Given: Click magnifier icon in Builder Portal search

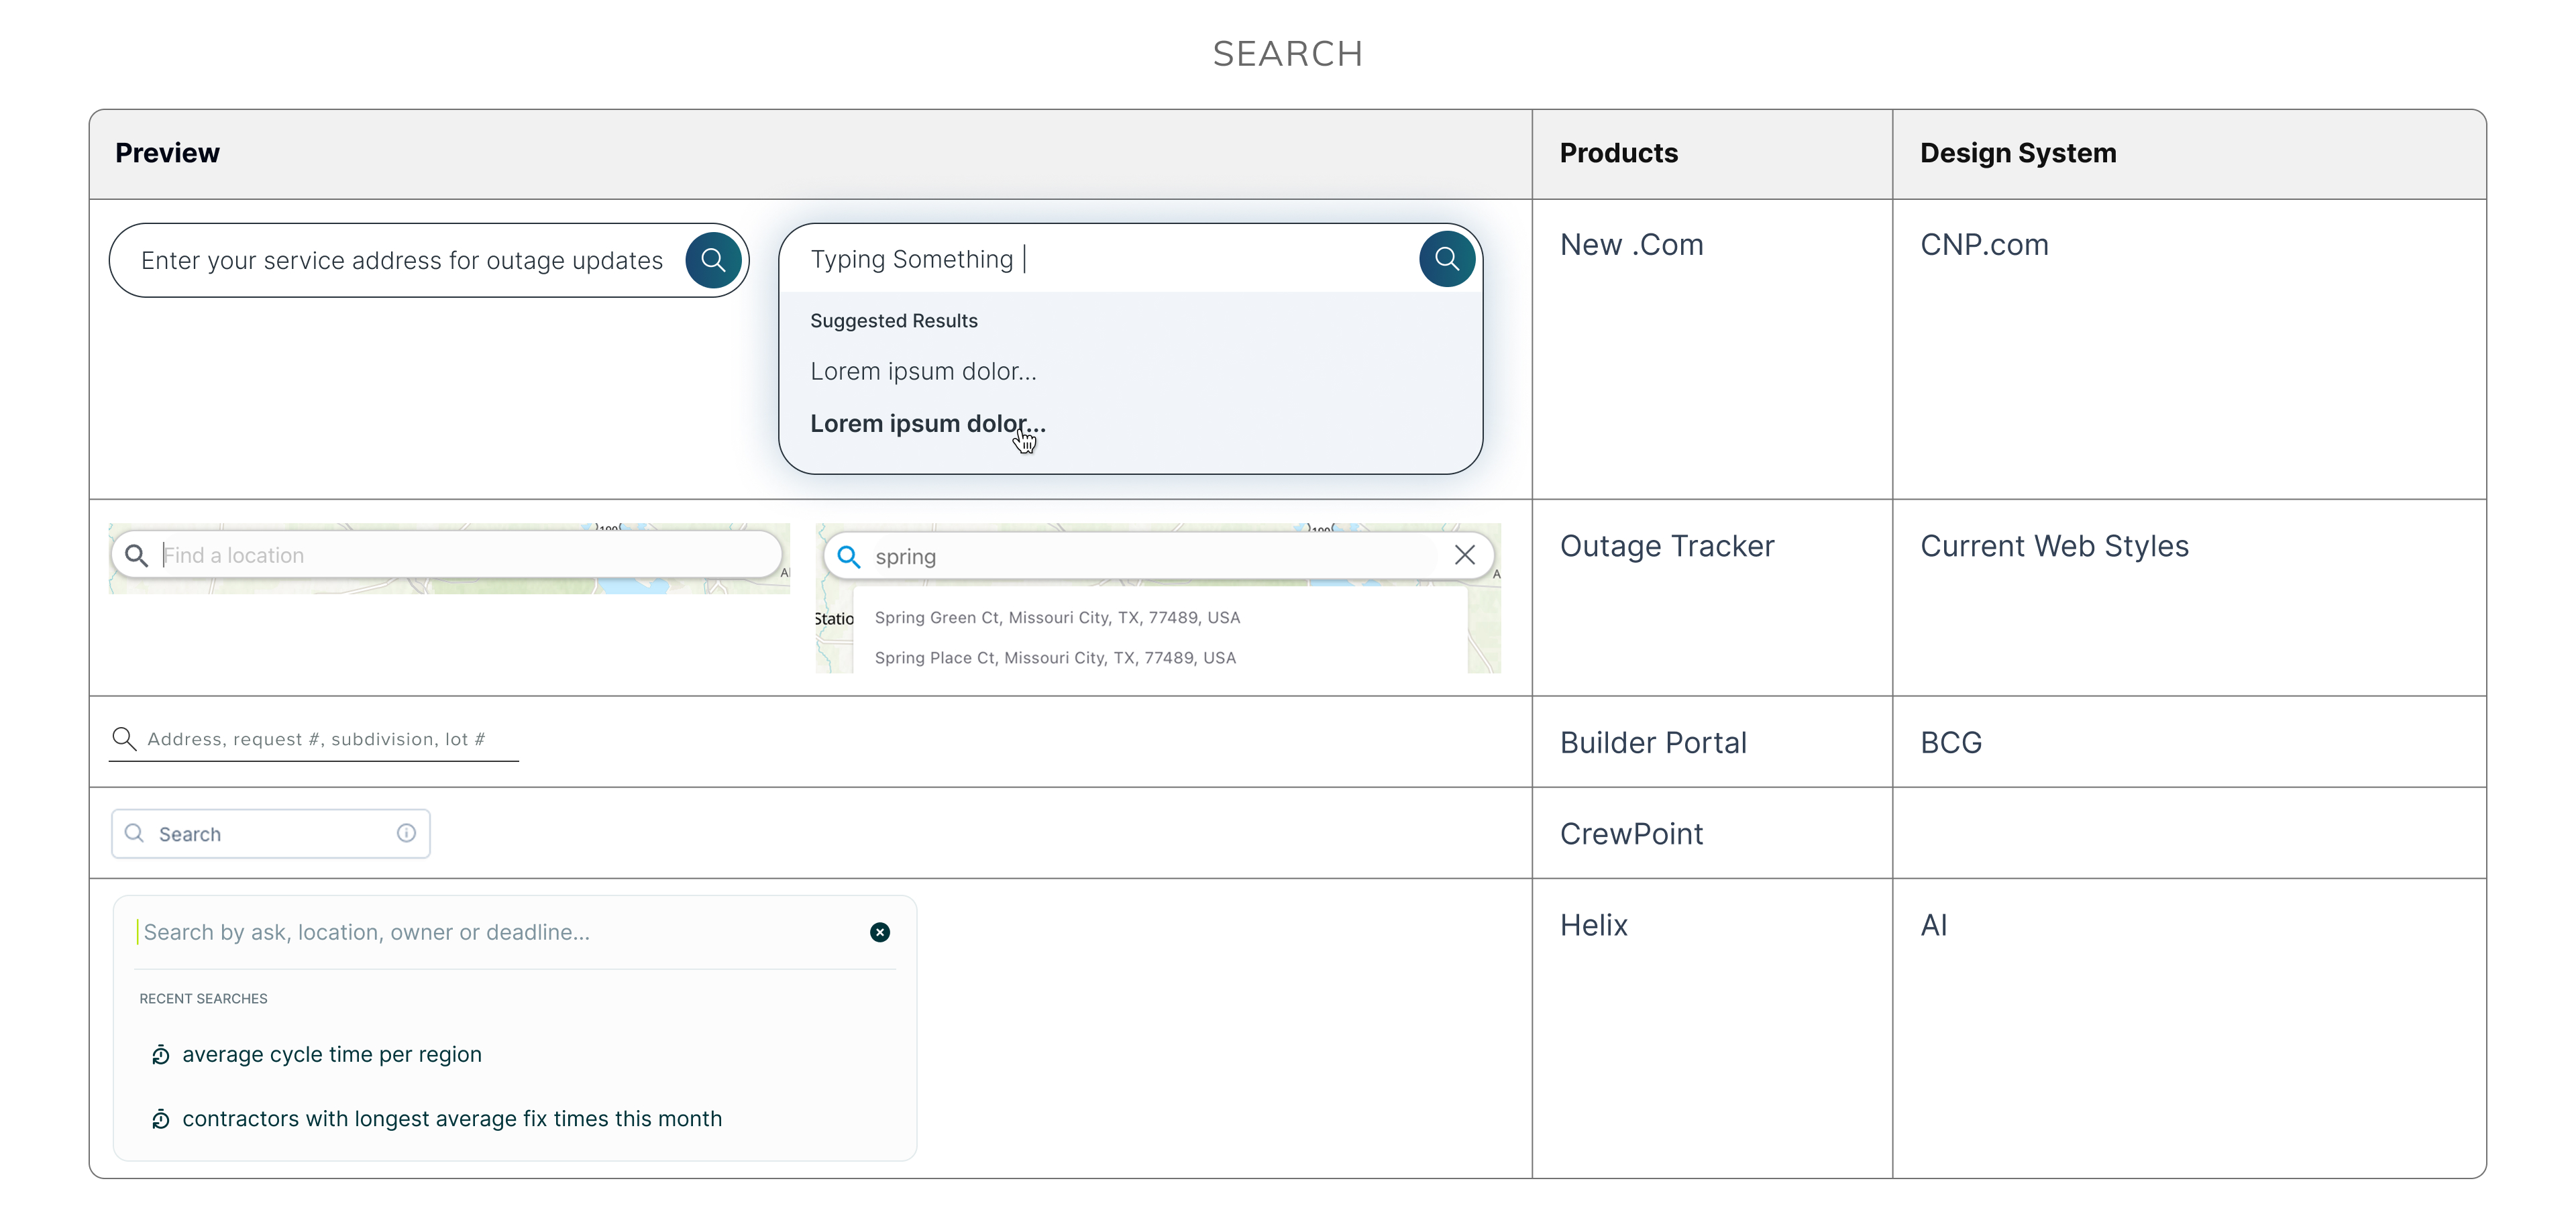Looking at the screenshot, I should [x=124, y=739].
